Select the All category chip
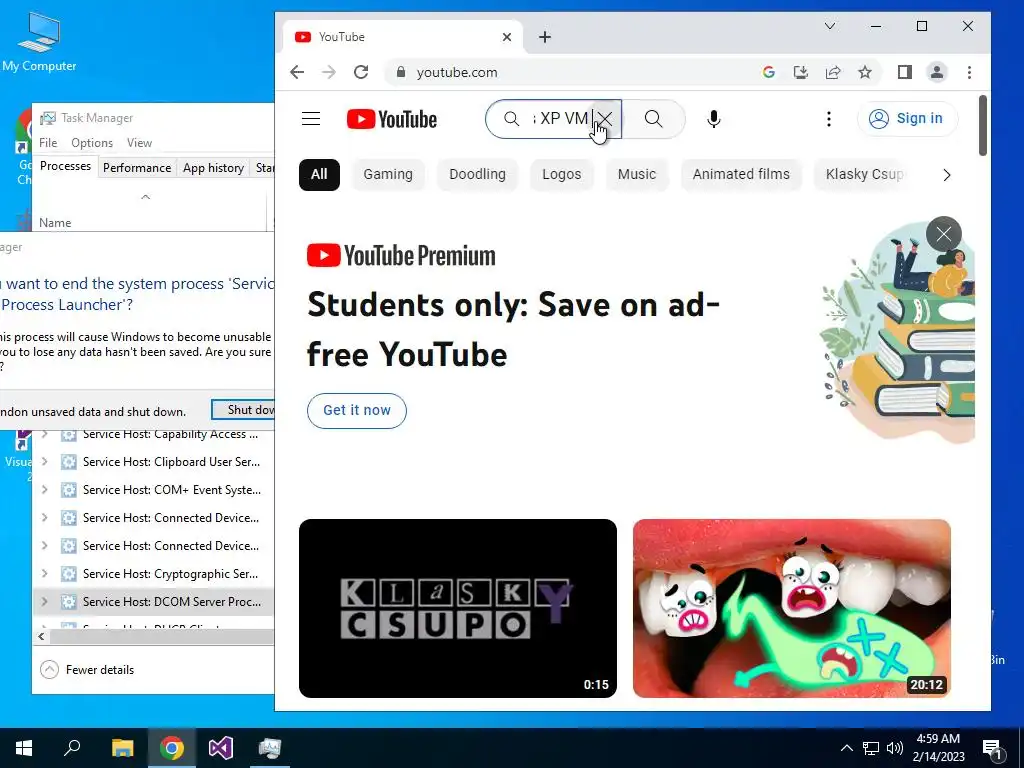This screenshot has width=1024, height=768. pos(319,174)
